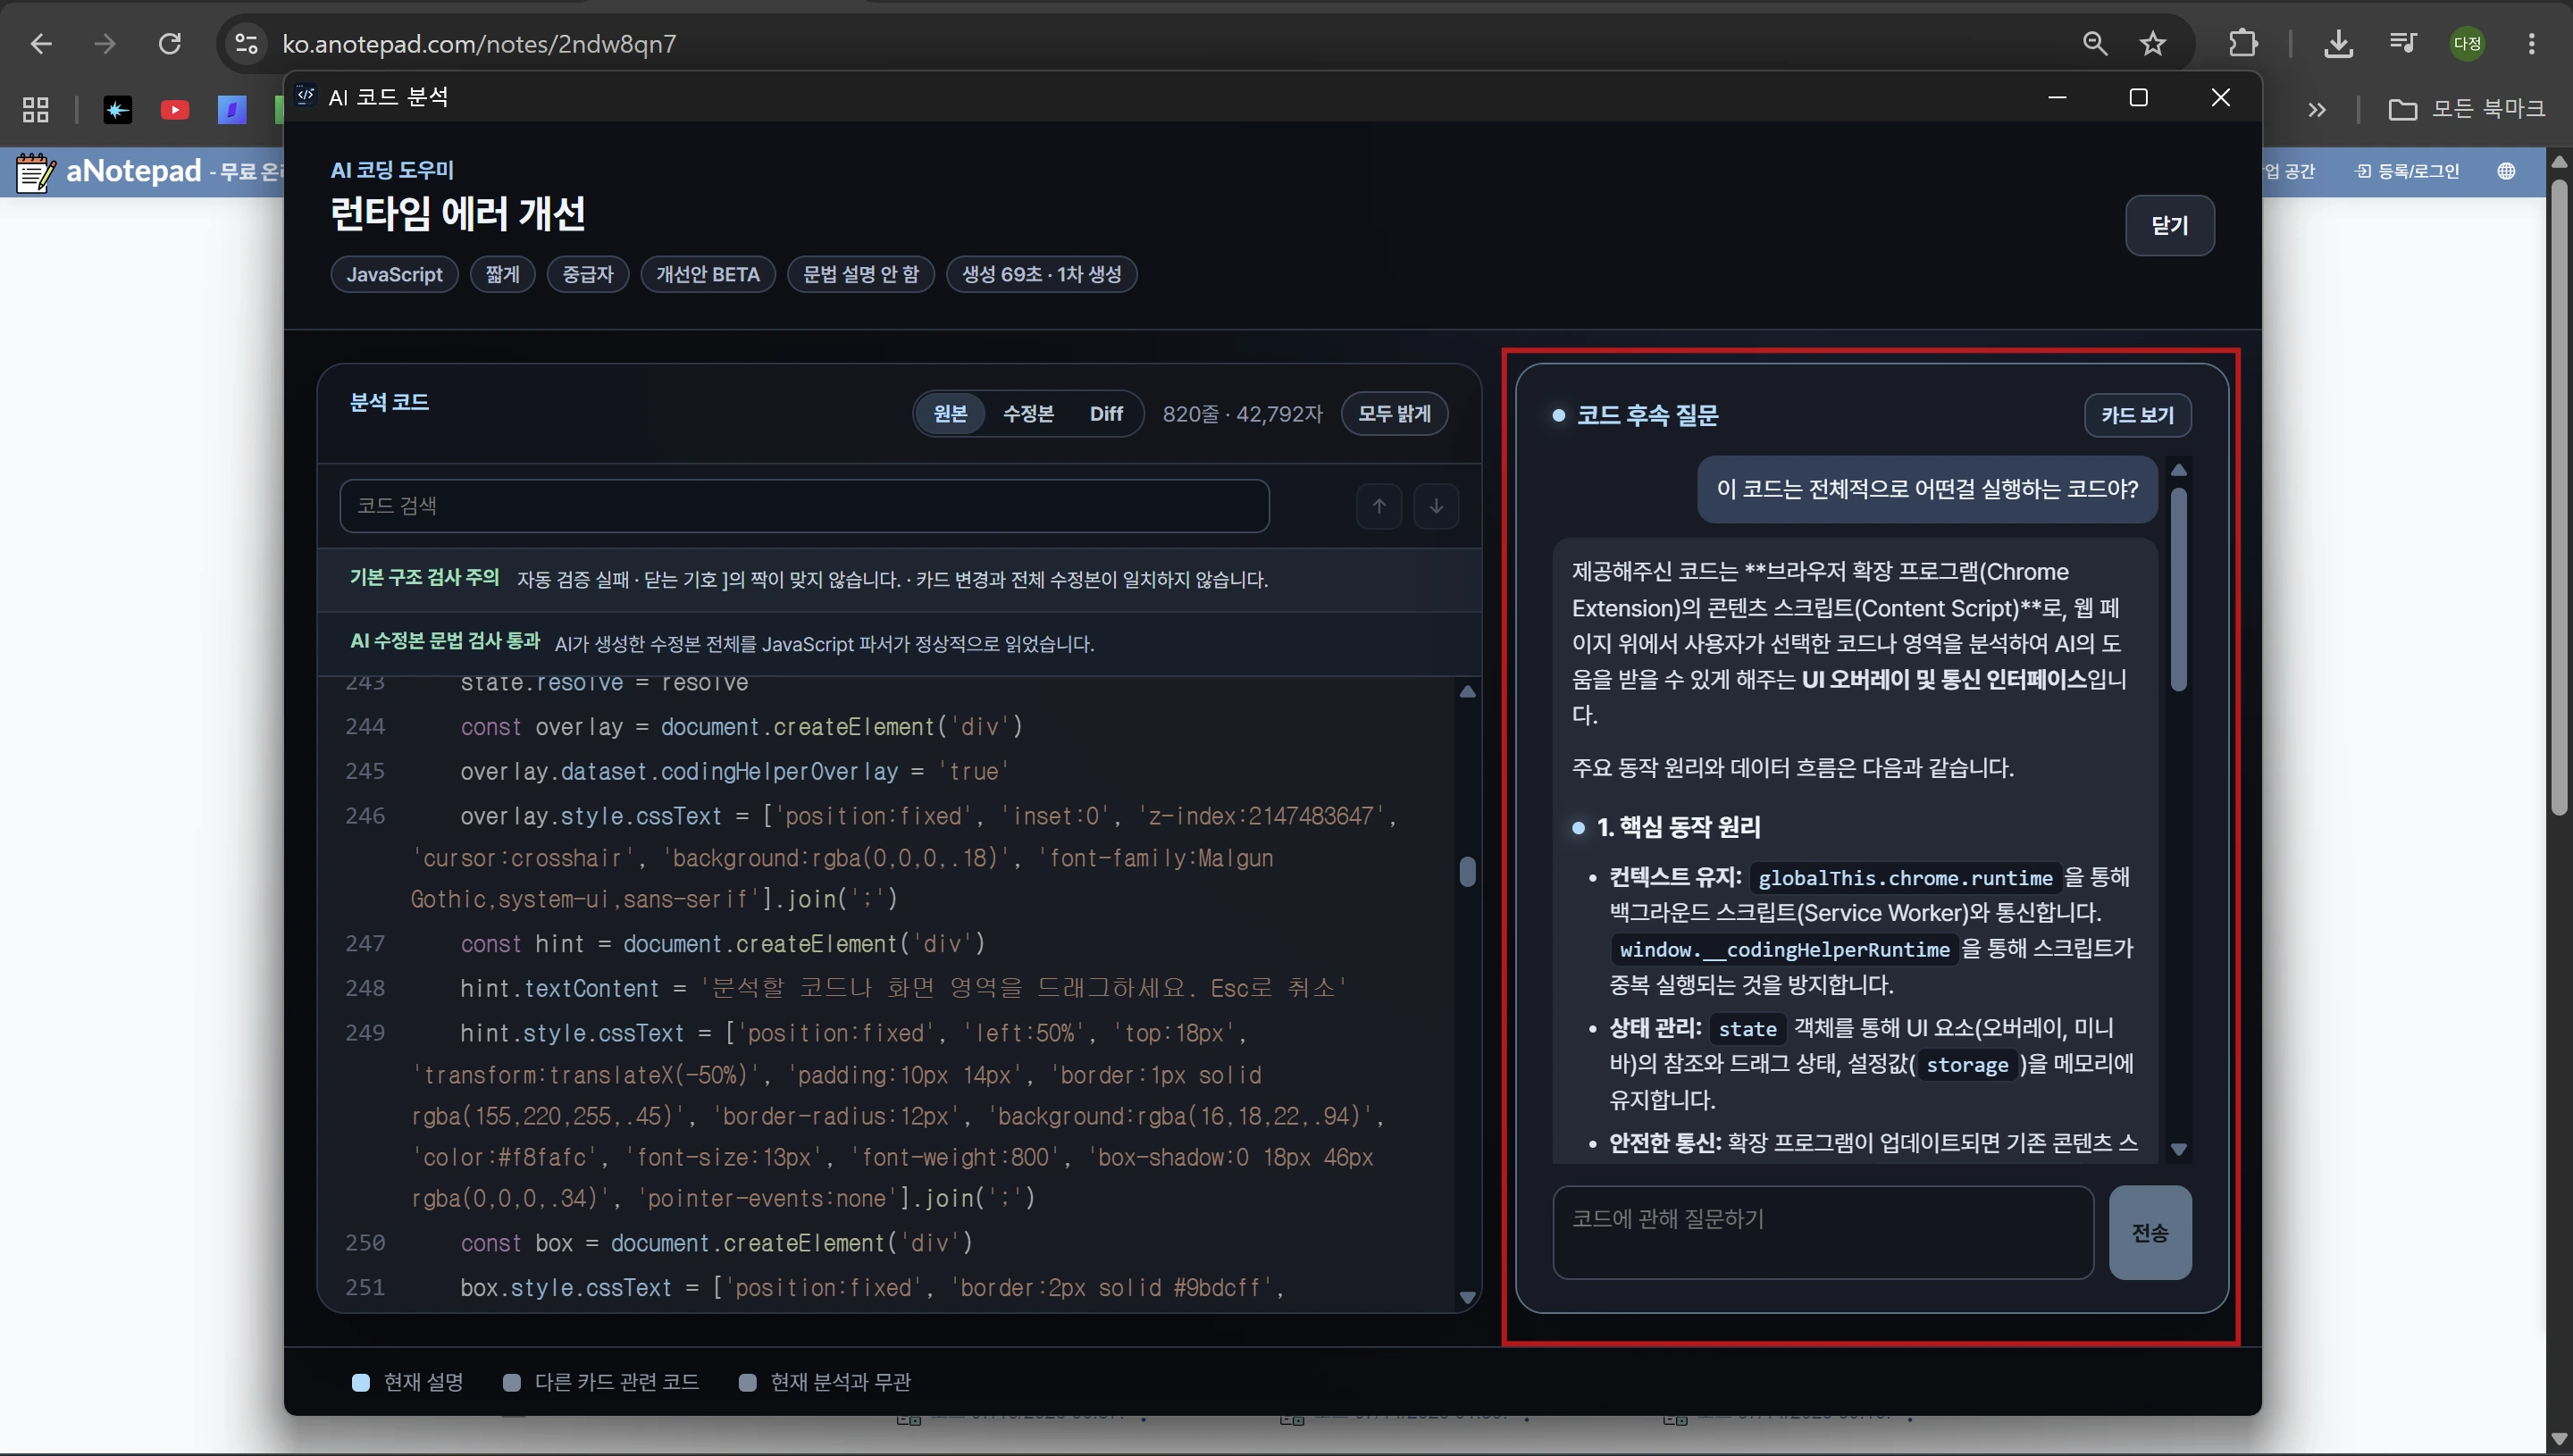Toggle the 현재 설명 legend checkbox
This screenshot has width=2573, height=1456.
(361, 1382)
